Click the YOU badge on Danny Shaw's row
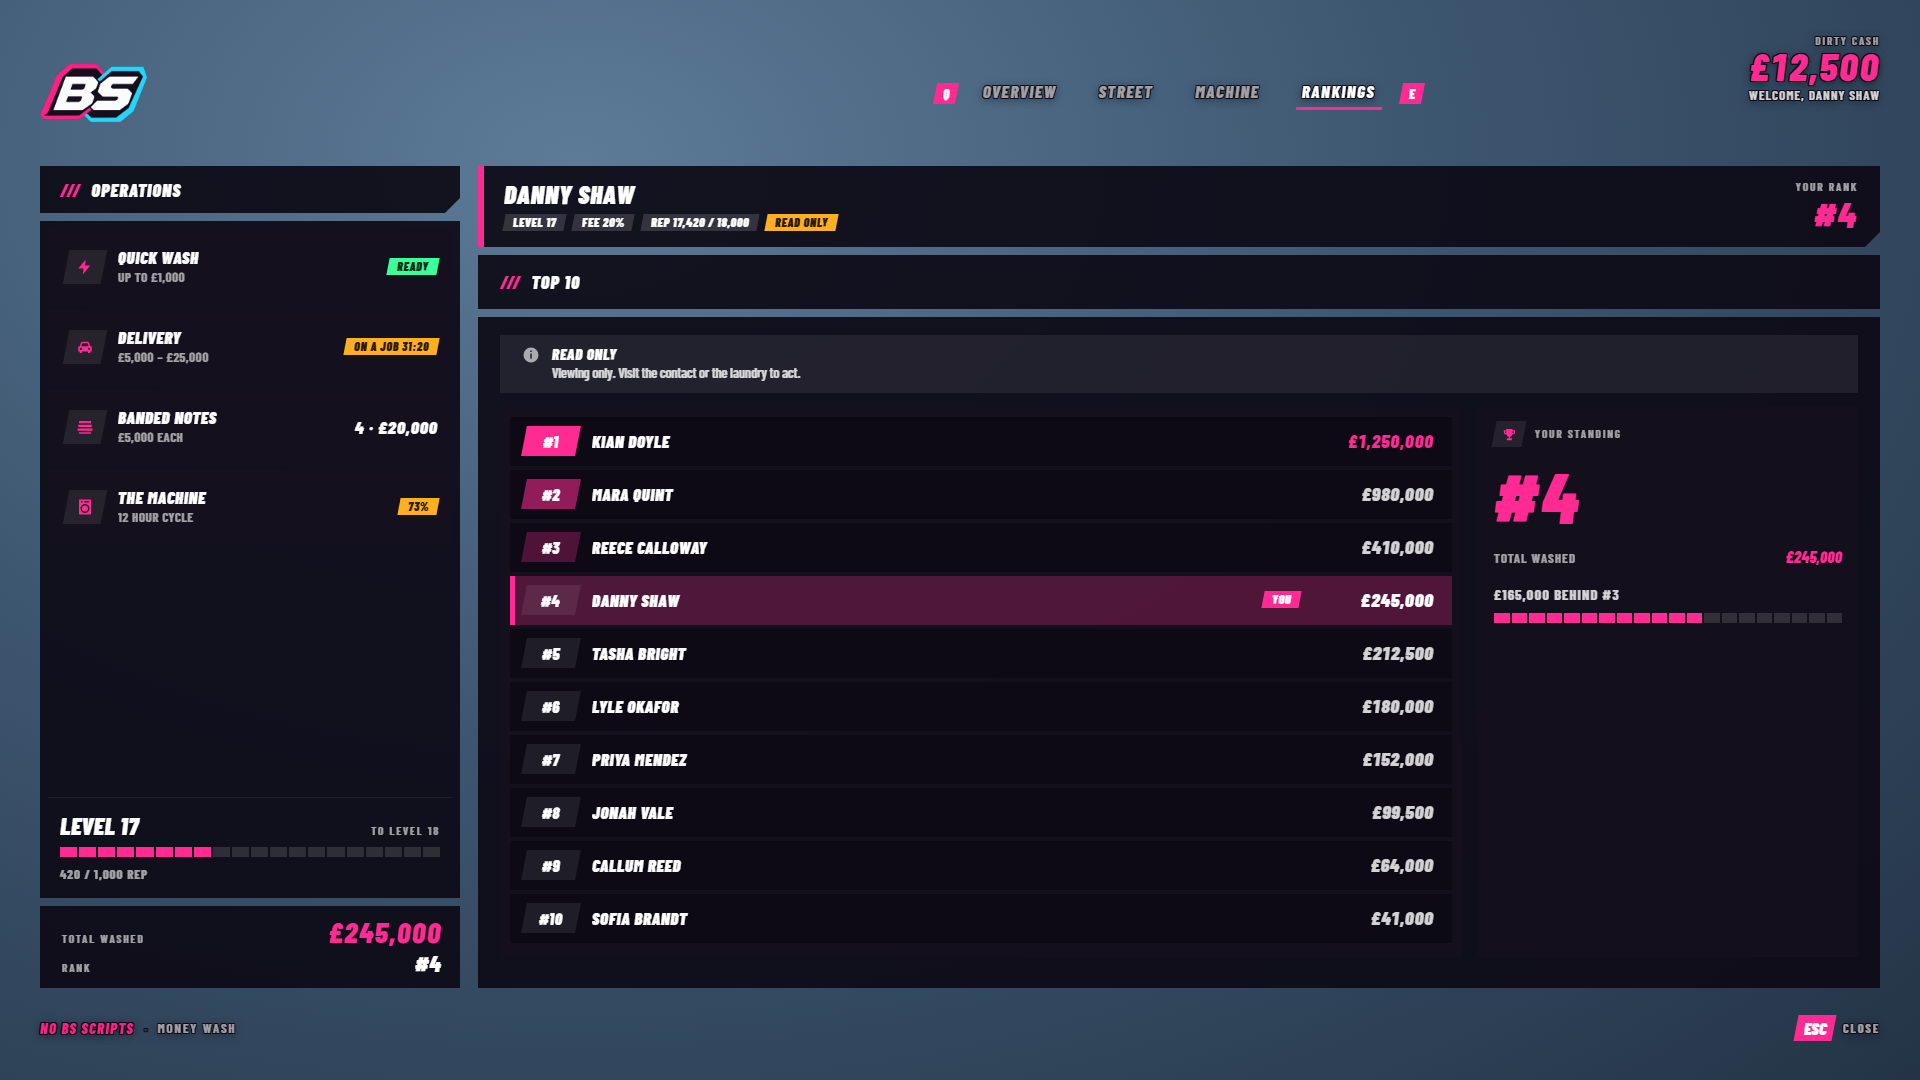The image size is (1920, 1080). click(1281, 600)
